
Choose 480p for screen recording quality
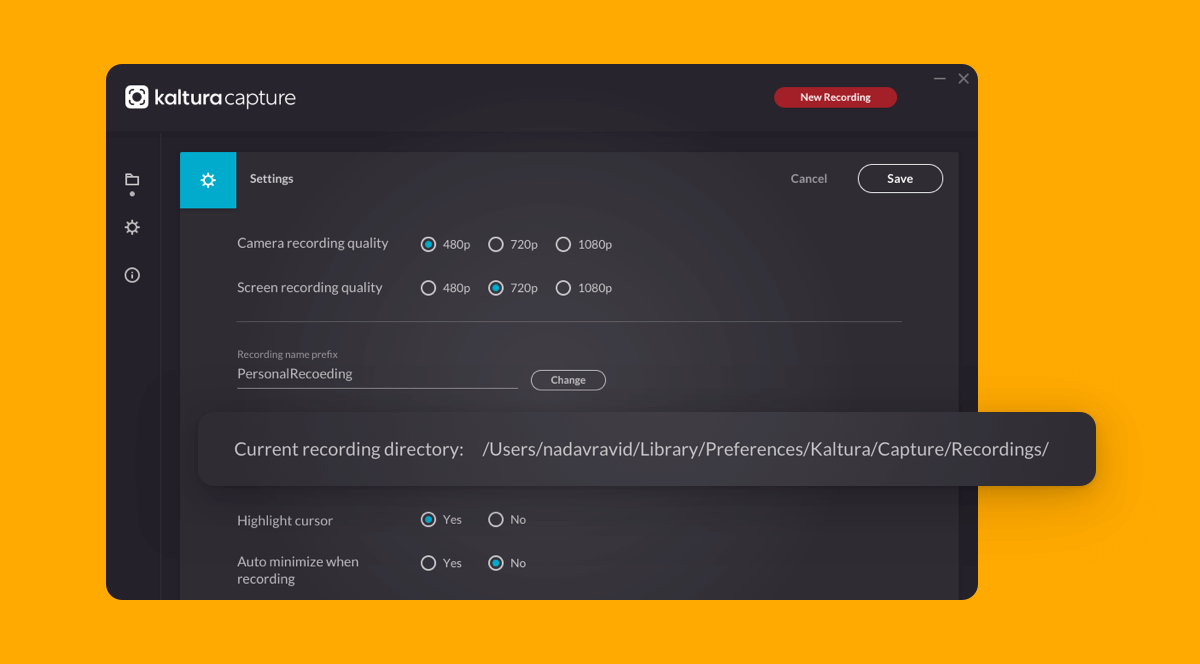tap(429, 288)
